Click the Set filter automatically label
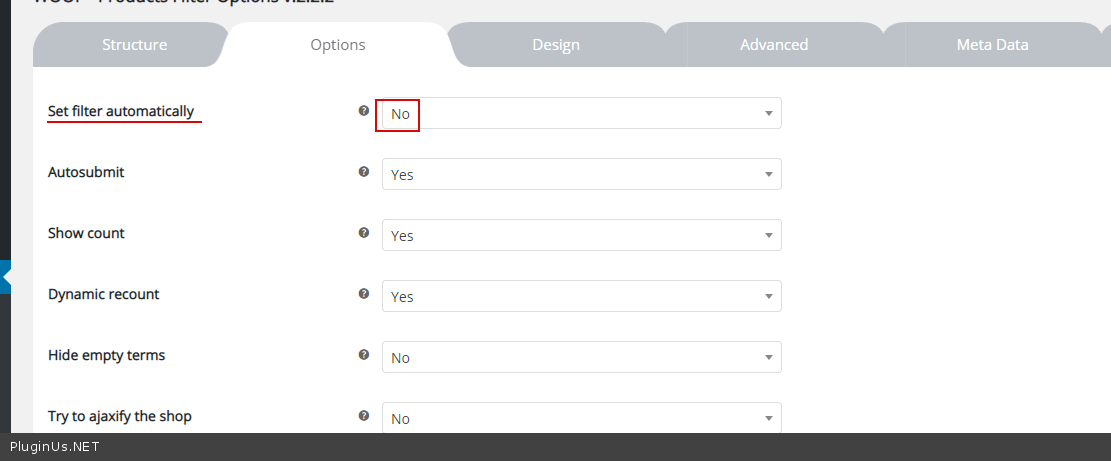Image resolution: width=1111 pixels, height=461 pixels. point(121,111)
